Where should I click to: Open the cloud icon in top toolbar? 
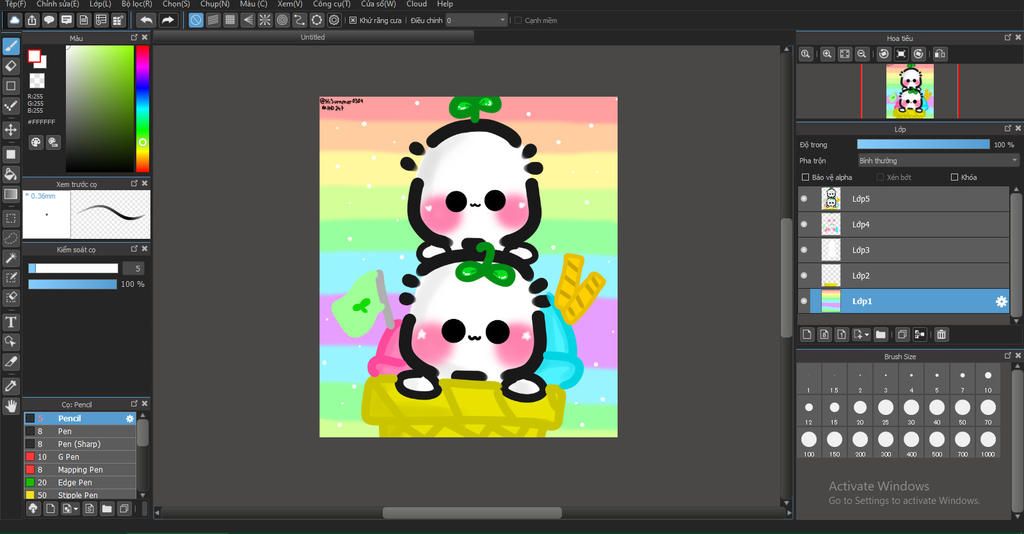(x=14, y=20)
